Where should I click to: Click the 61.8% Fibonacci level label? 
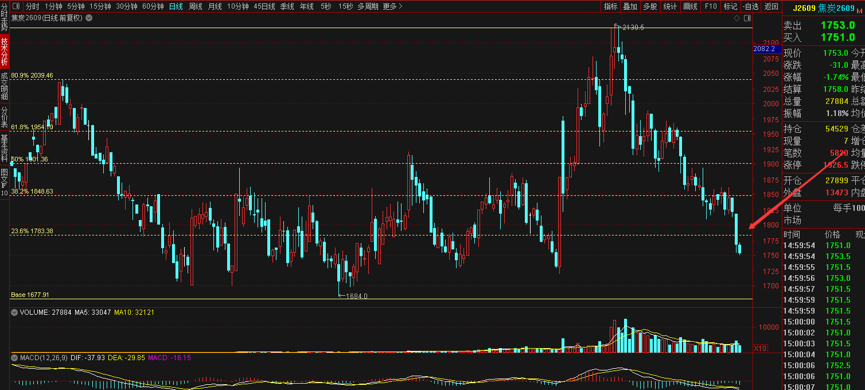pos(32,127)
